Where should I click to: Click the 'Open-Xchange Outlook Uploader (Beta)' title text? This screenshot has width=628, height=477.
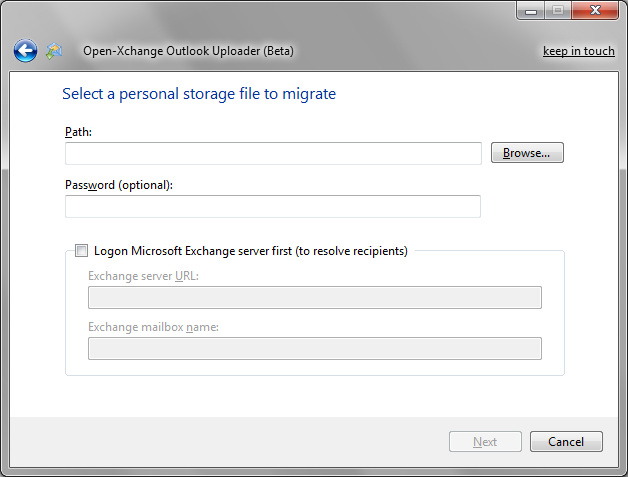[188, 51]
